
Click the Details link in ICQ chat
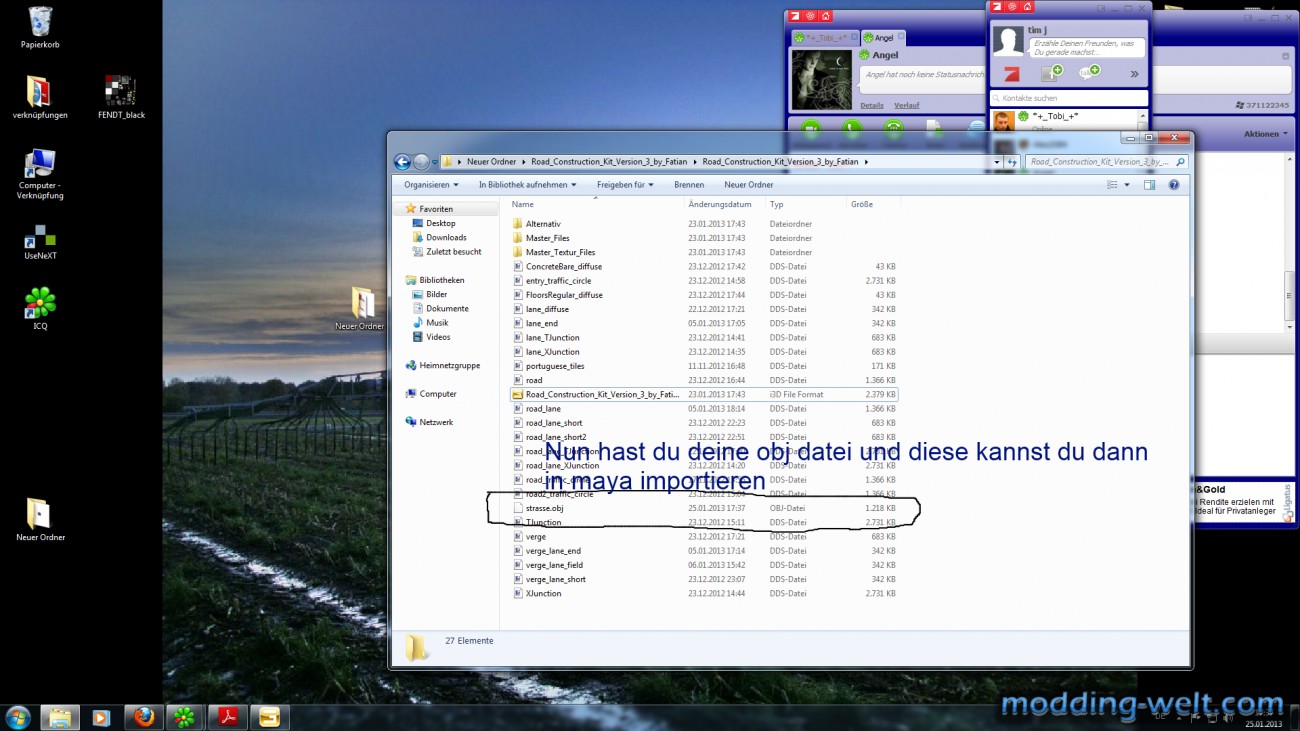click(872, 105)
